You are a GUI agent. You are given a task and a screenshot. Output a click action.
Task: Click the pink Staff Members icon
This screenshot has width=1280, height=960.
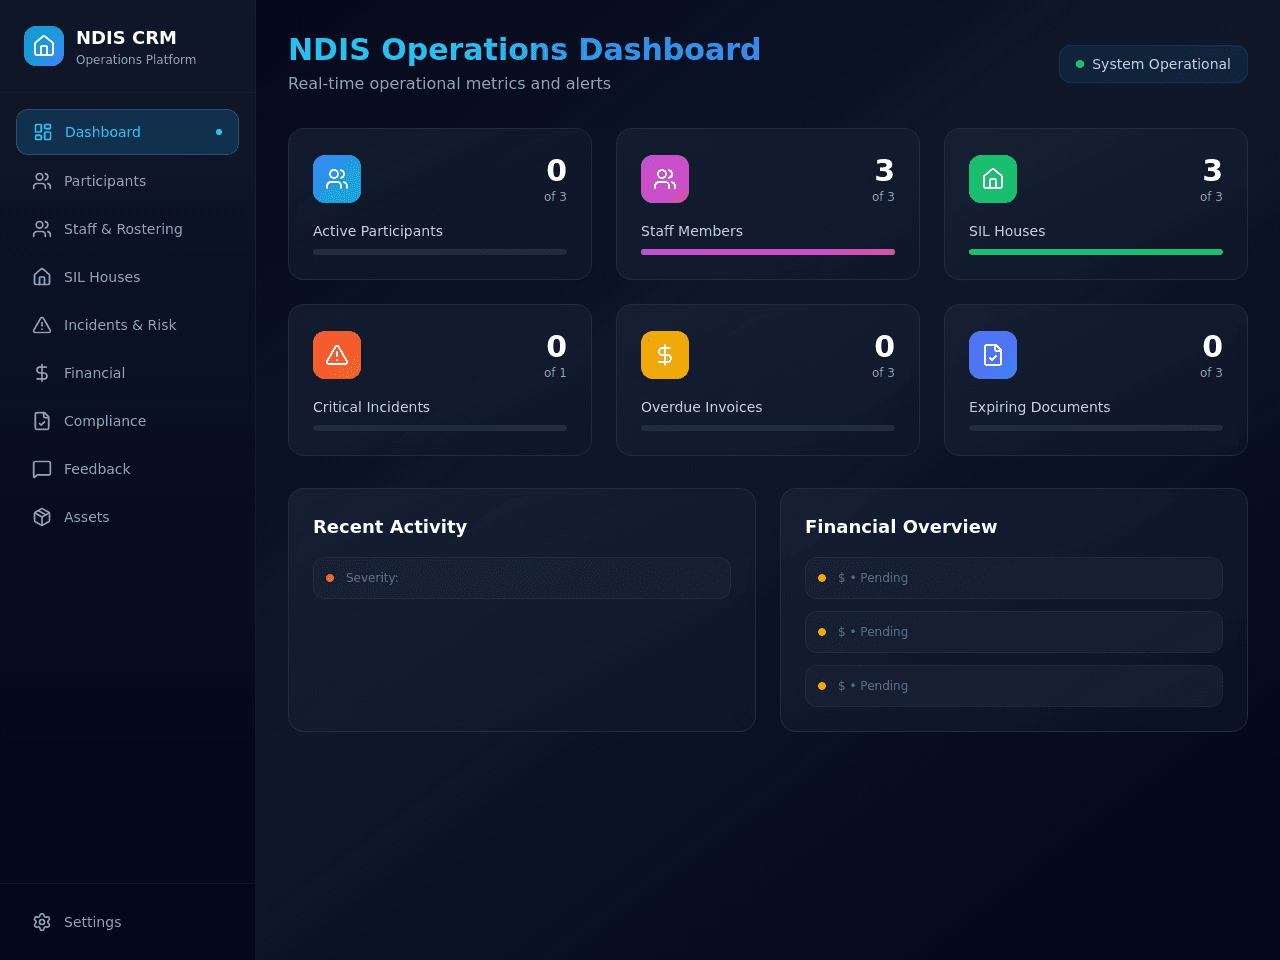[665, 179]
